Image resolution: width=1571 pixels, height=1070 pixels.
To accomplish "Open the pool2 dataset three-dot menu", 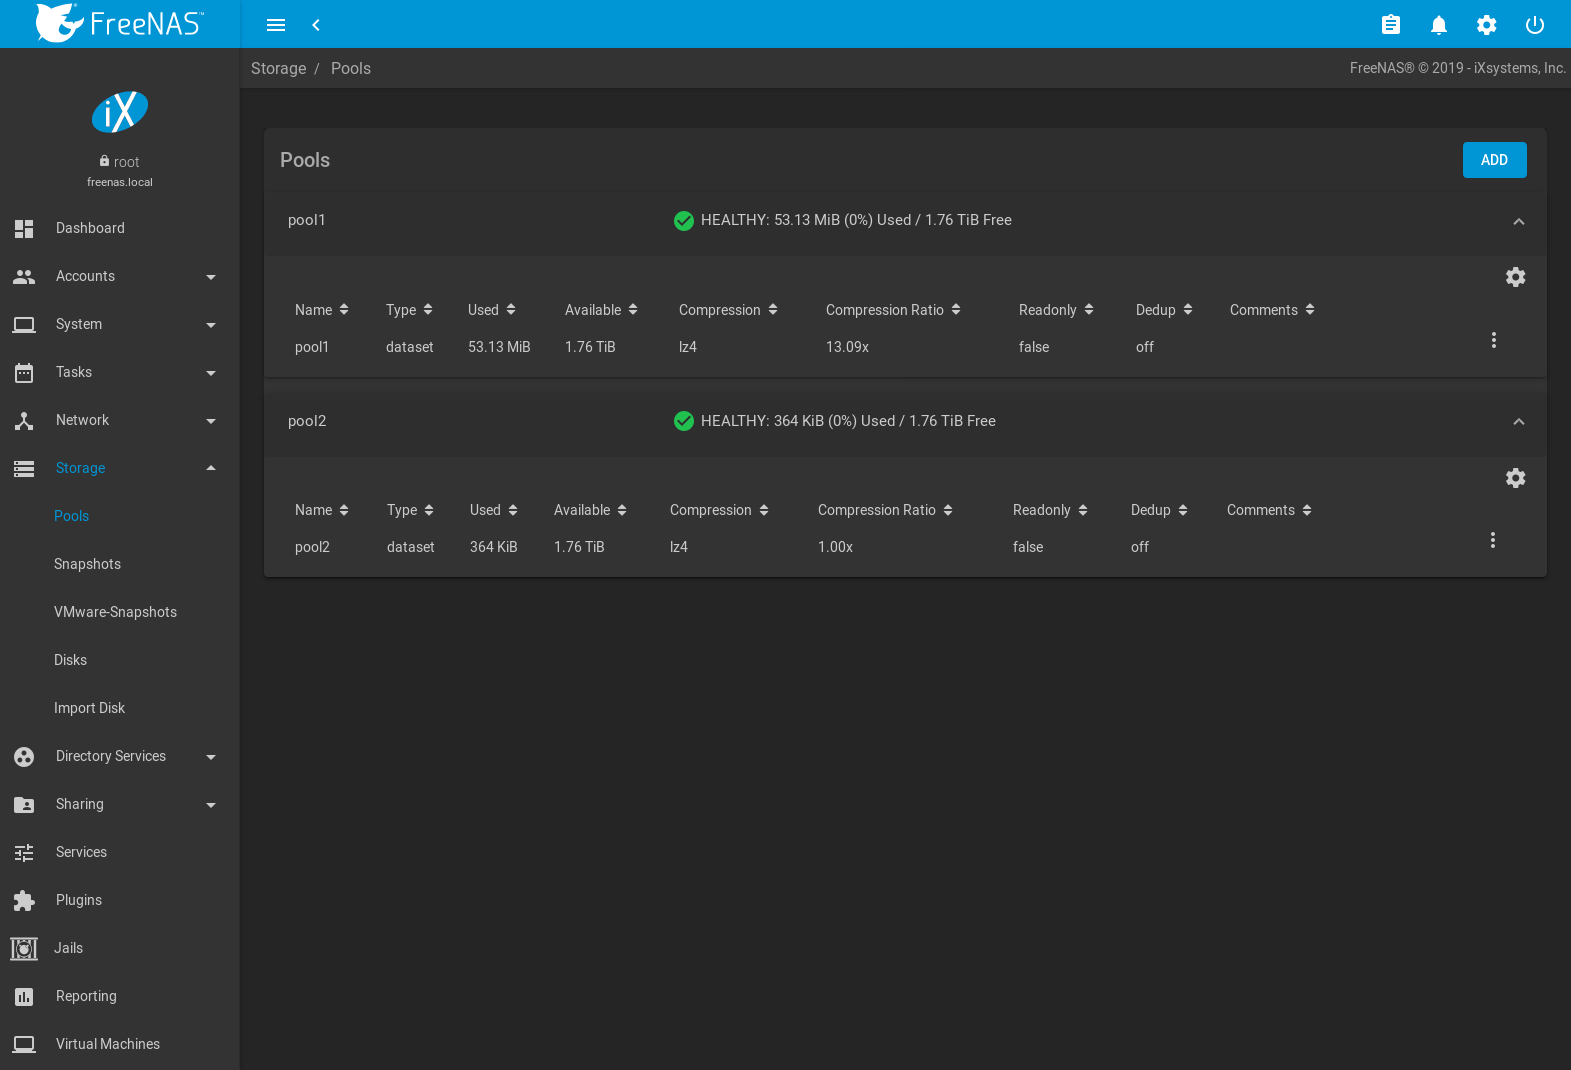I will pos(1492,540).
